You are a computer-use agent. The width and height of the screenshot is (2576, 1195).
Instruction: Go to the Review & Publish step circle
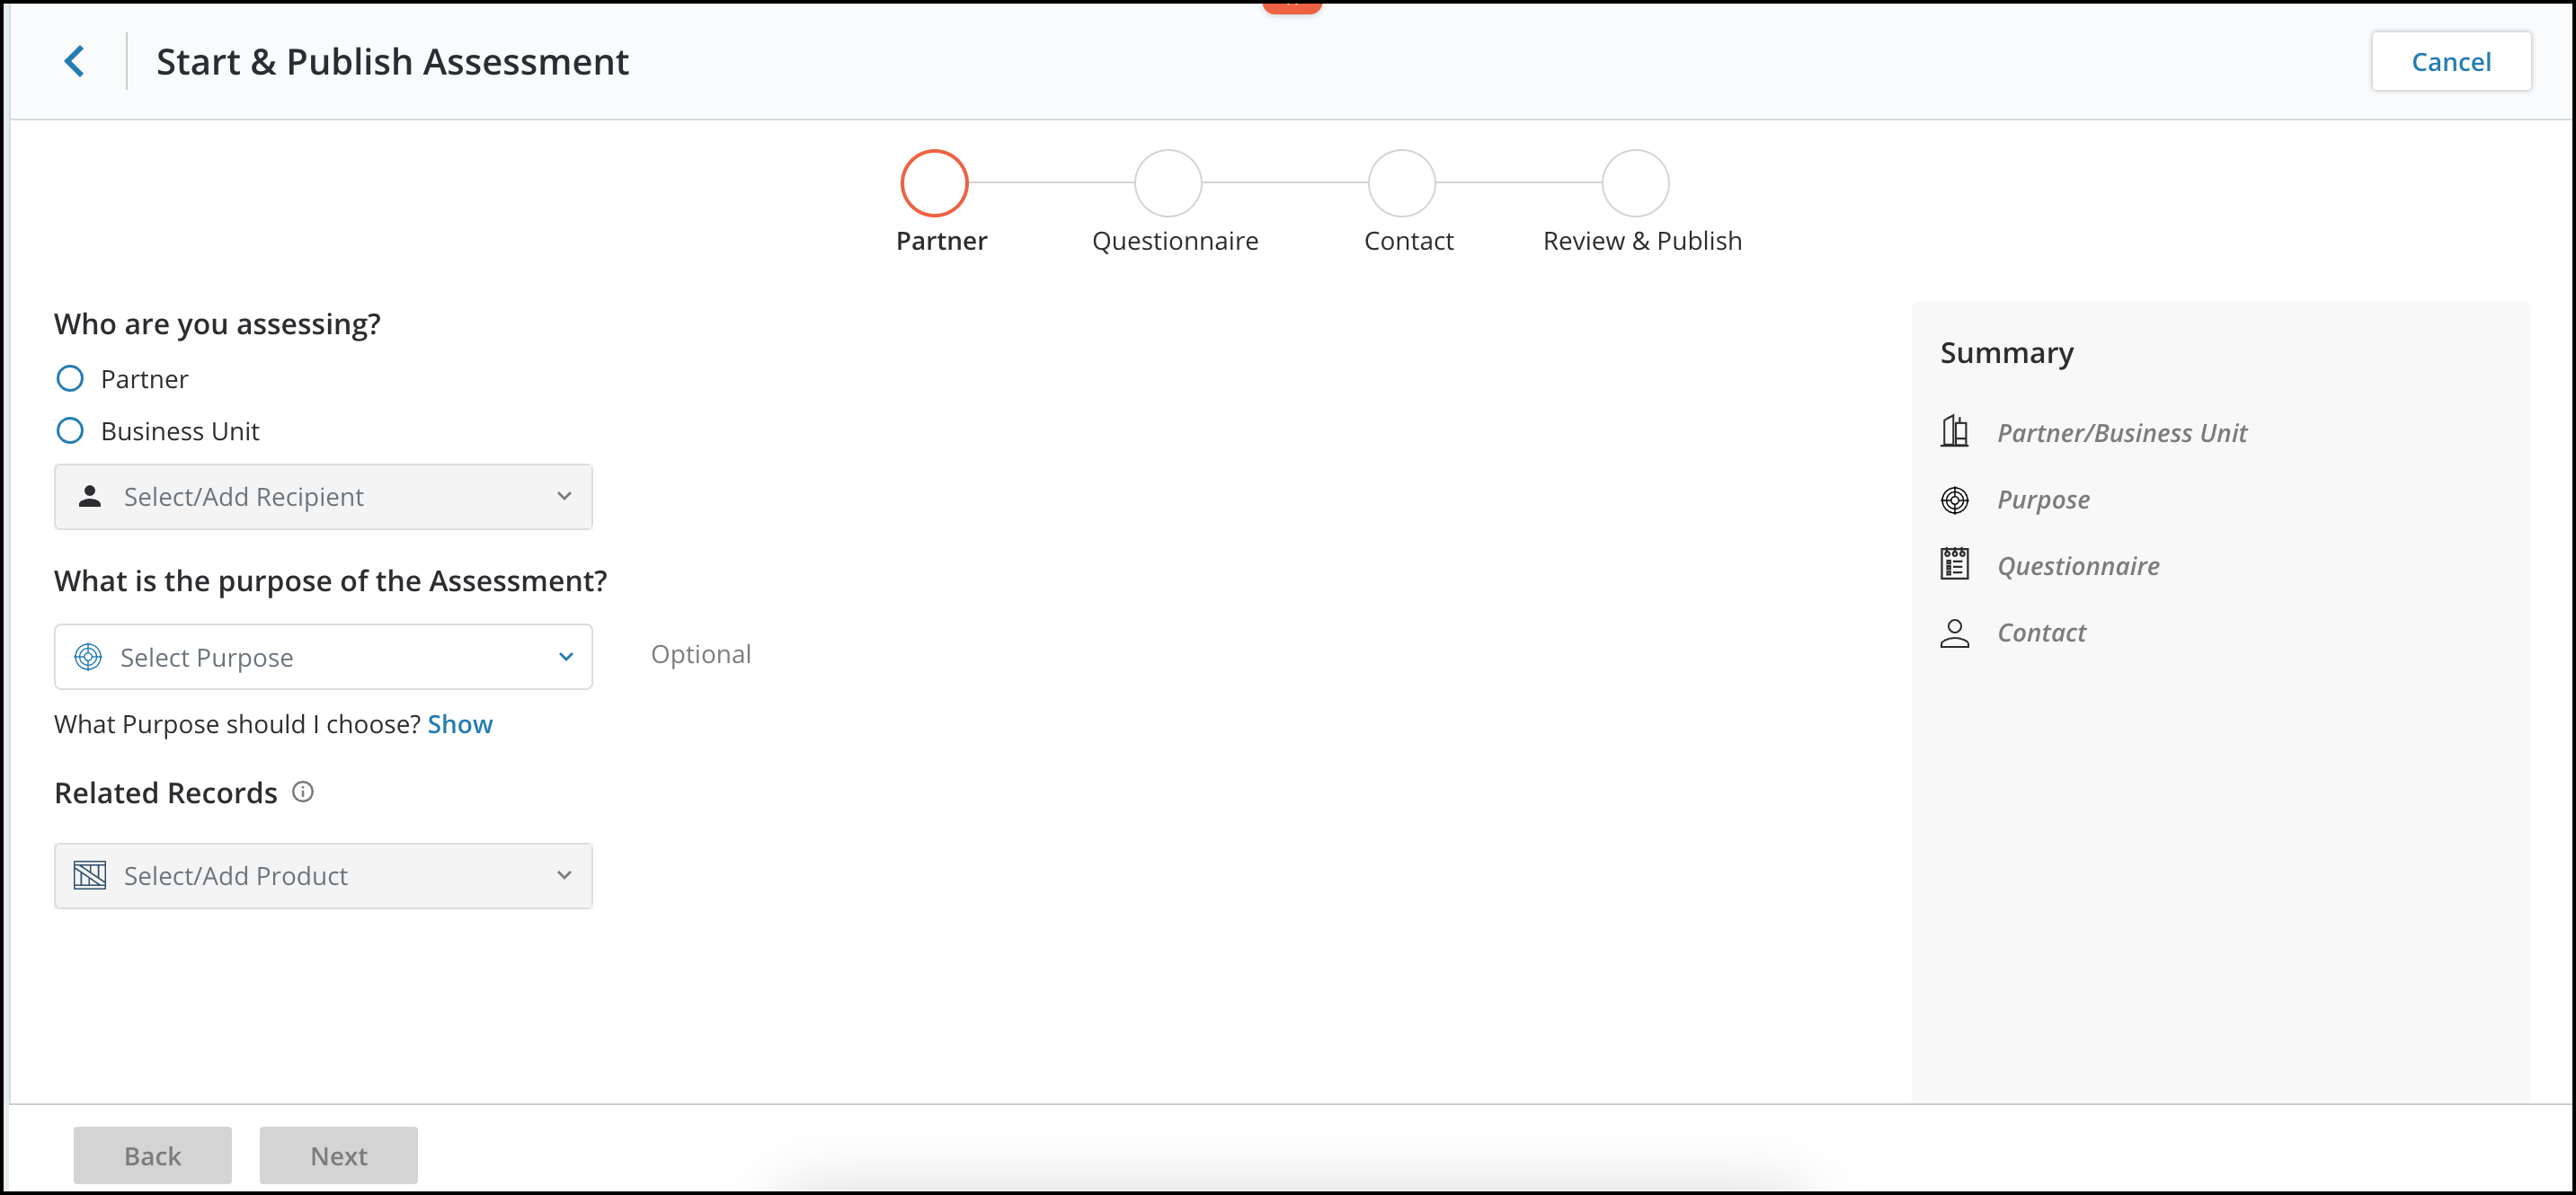1636,183
